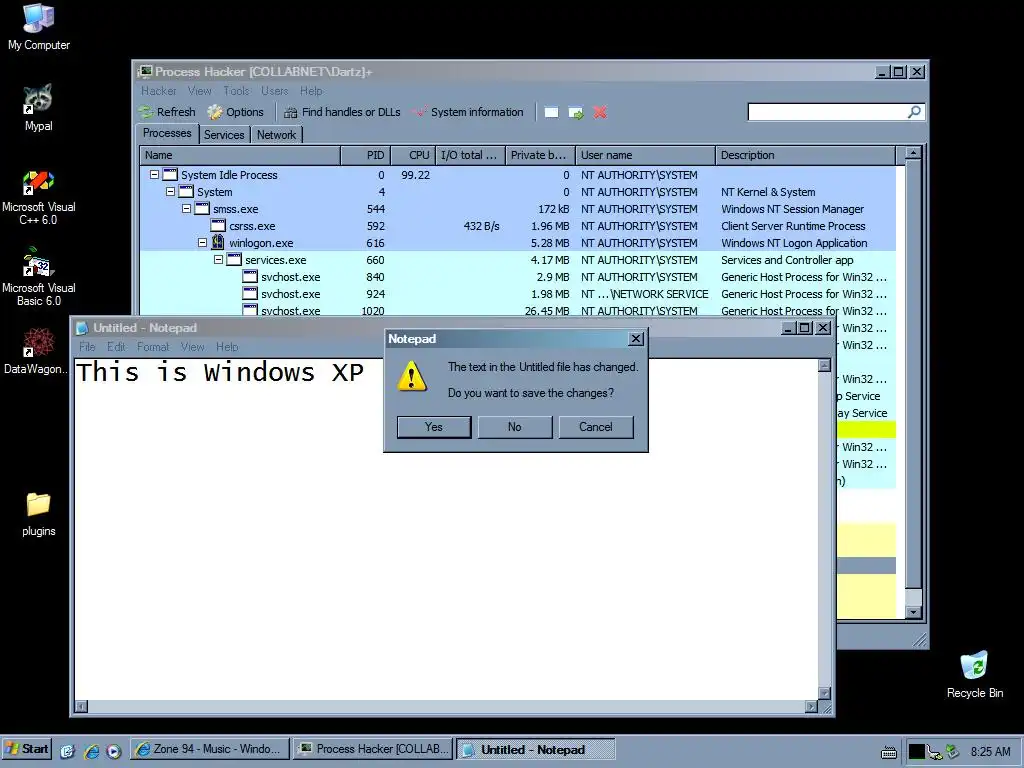Switch to the Services tab

point(224,135)
